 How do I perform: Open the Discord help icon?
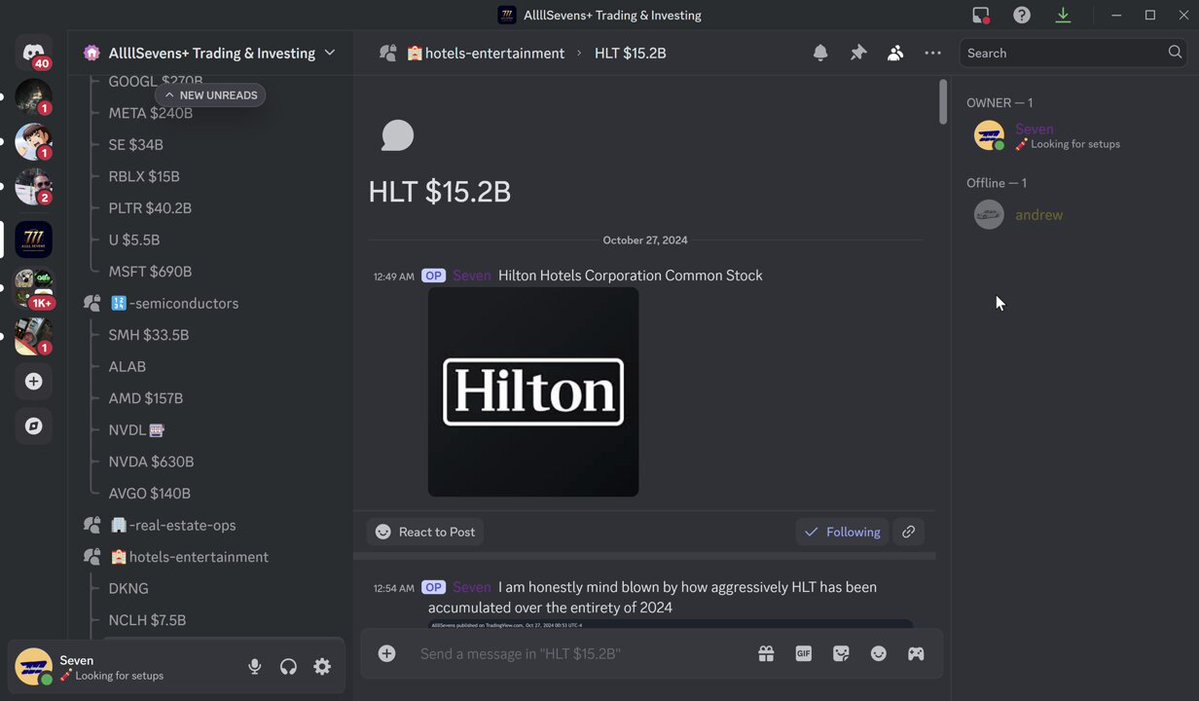1022,15
